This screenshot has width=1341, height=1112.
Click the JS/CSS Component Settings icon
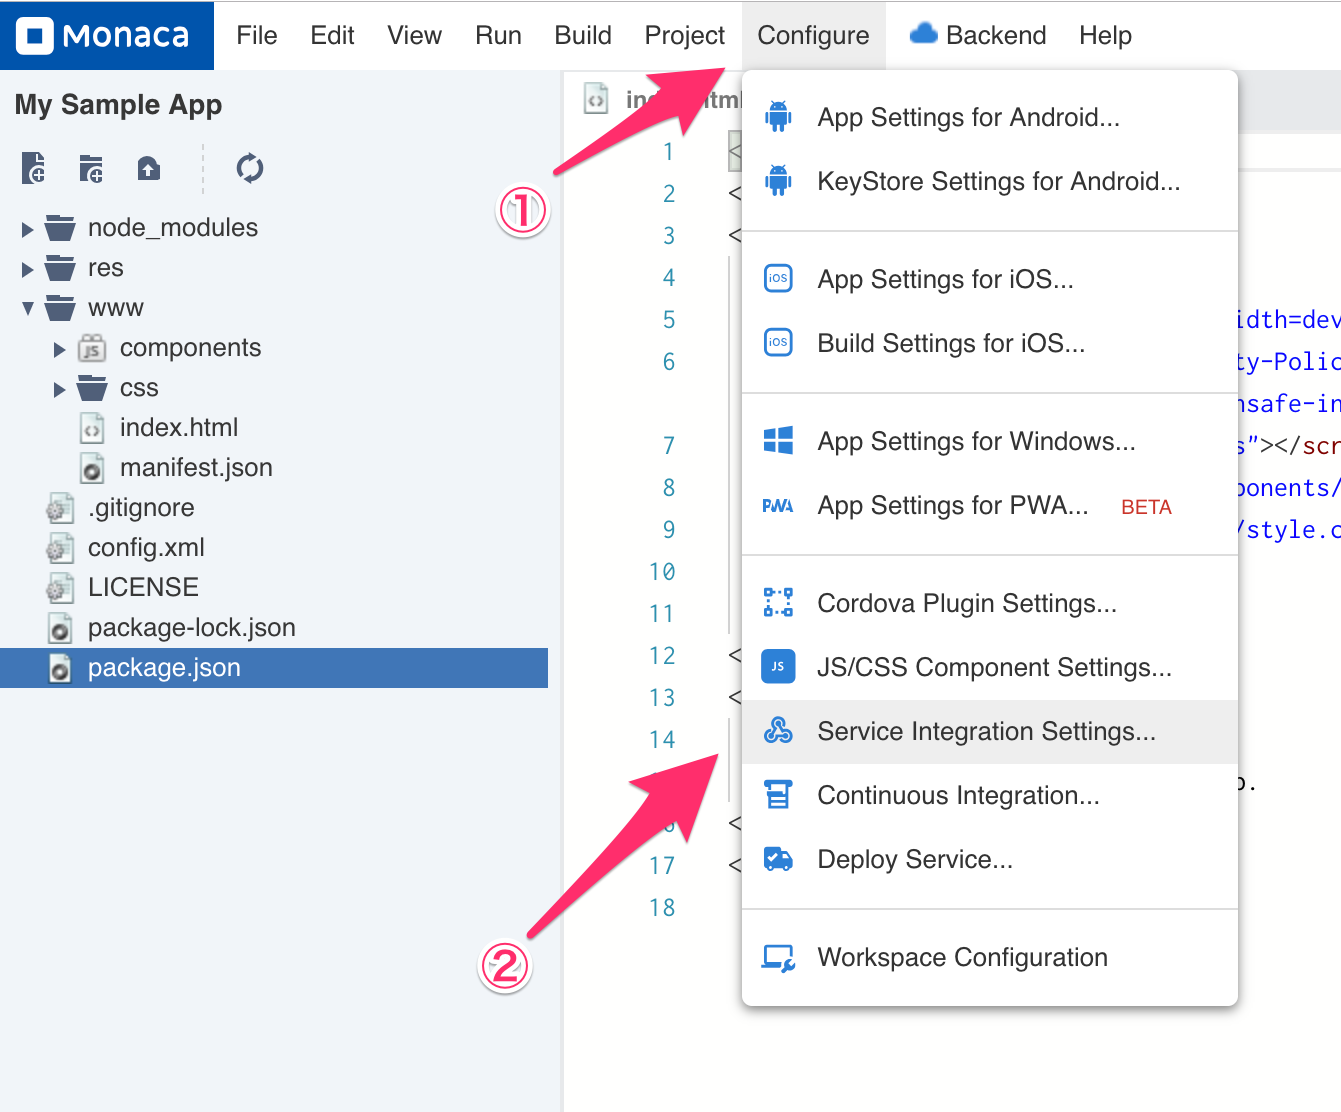click(x=778, y=666)
